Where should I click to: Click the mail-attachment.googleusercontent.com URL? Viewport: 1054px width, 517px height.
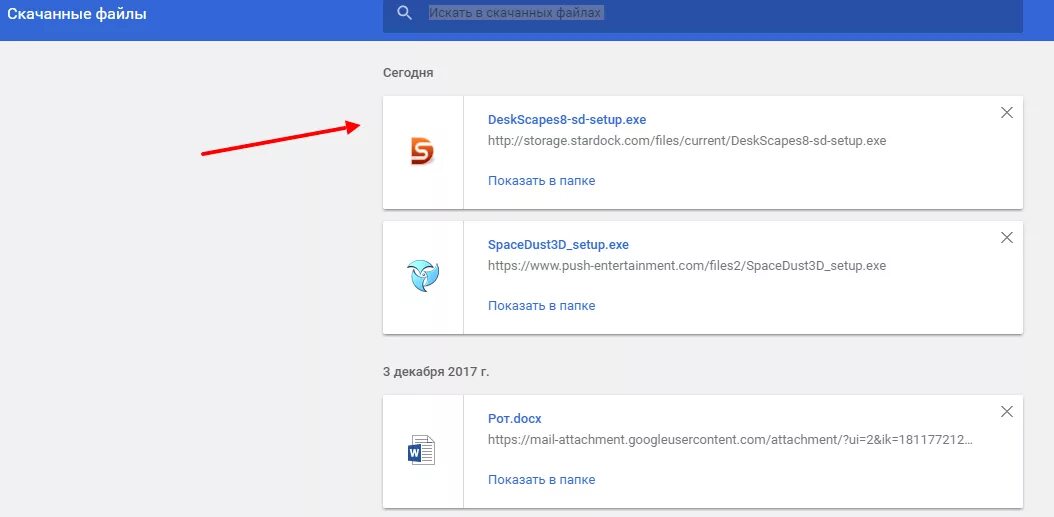tap(730, 440)
